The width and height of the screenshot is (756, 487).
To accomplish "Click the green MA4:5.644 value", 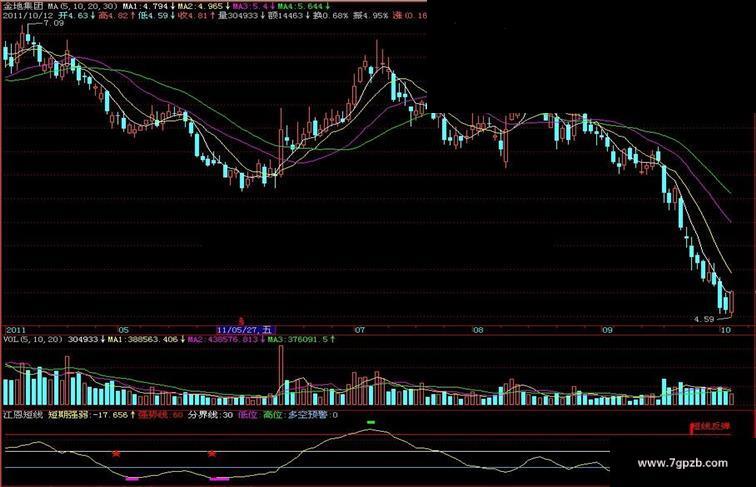I will pyautogui.click(x=300, y=6).
